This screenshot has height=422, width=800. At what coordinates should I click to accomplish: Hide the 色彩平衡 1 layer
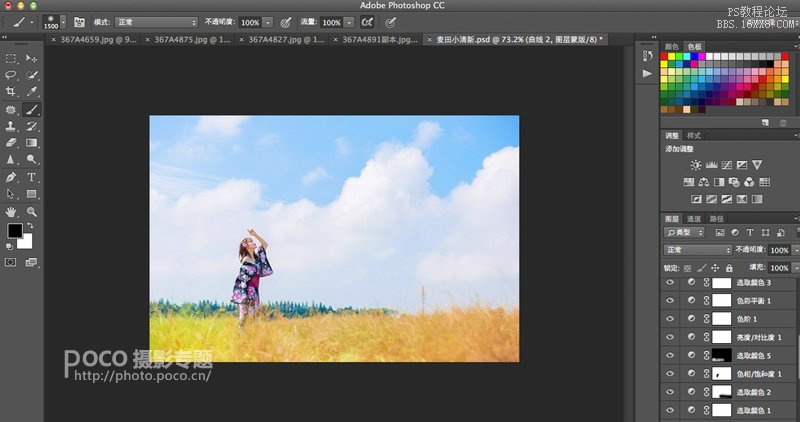coord(670,301)
